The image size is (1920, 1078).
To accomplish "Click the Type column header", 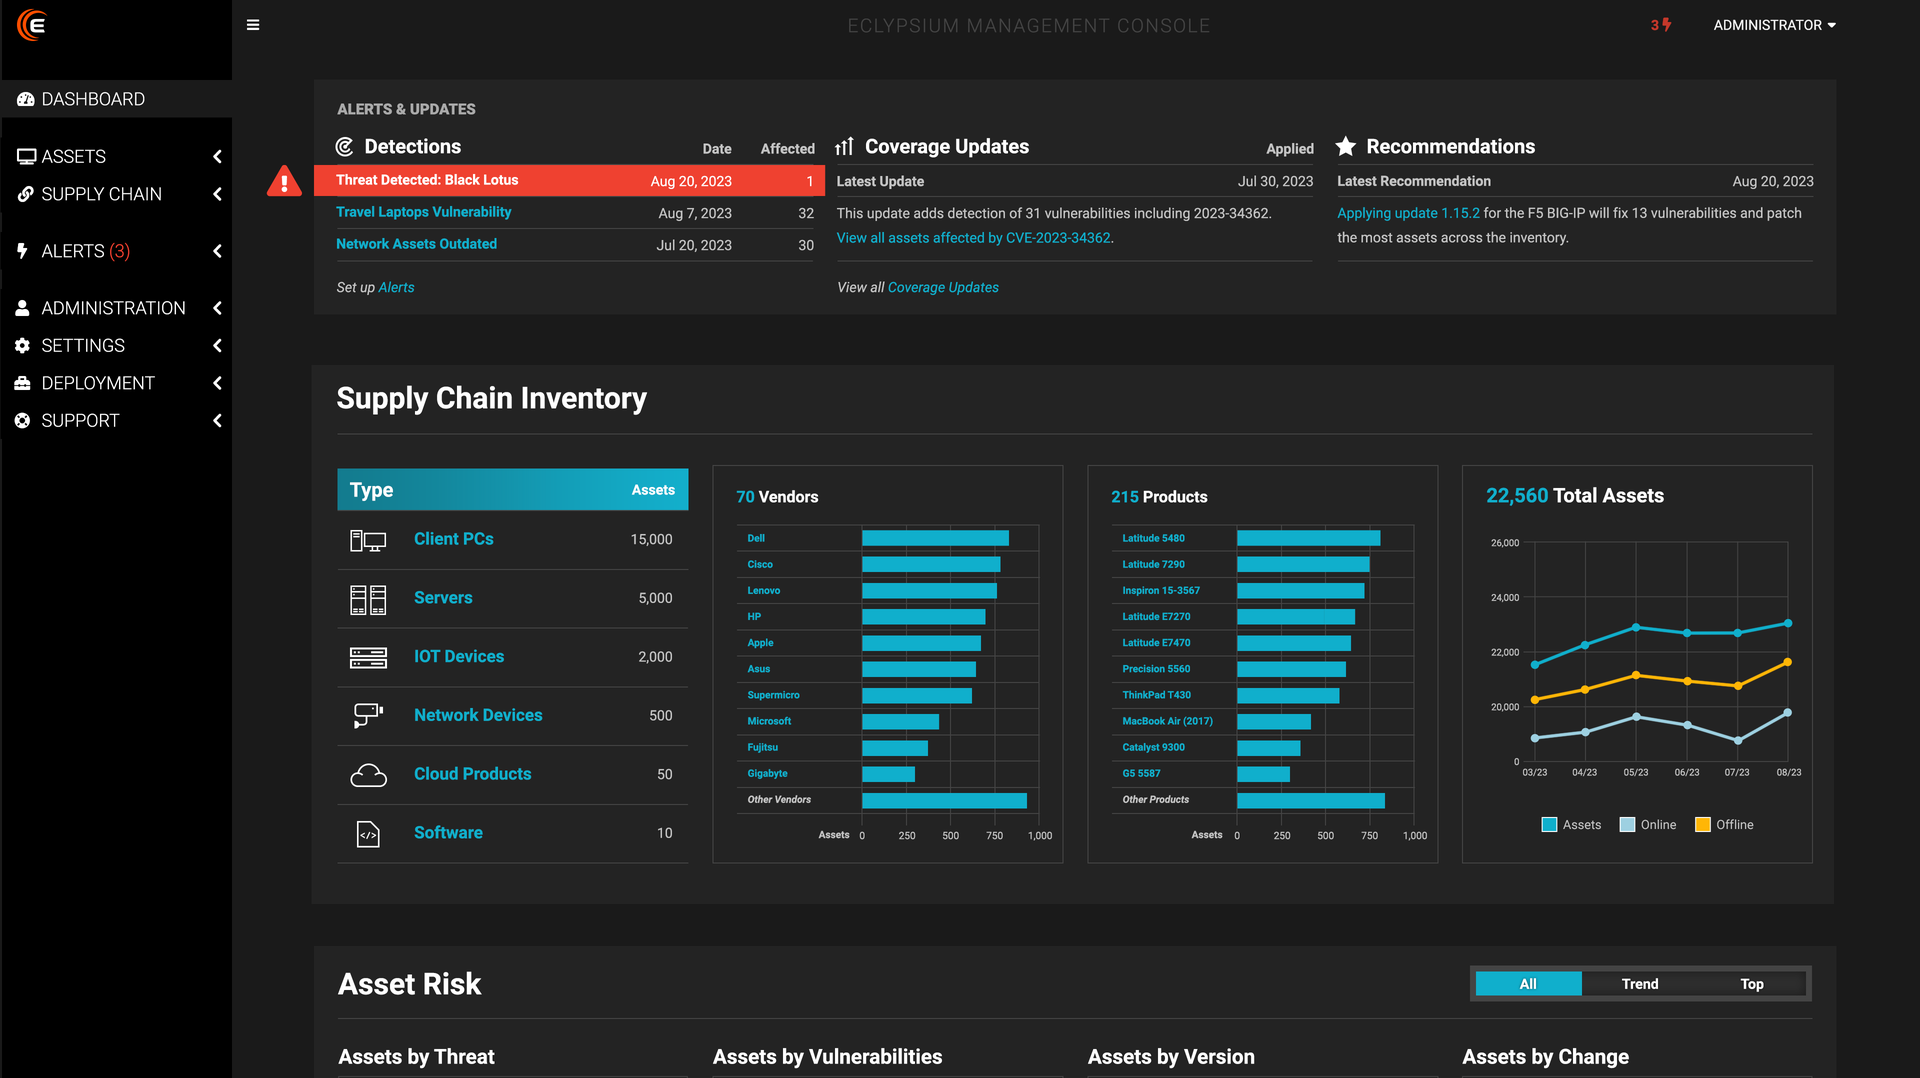I will pos(371,490).
